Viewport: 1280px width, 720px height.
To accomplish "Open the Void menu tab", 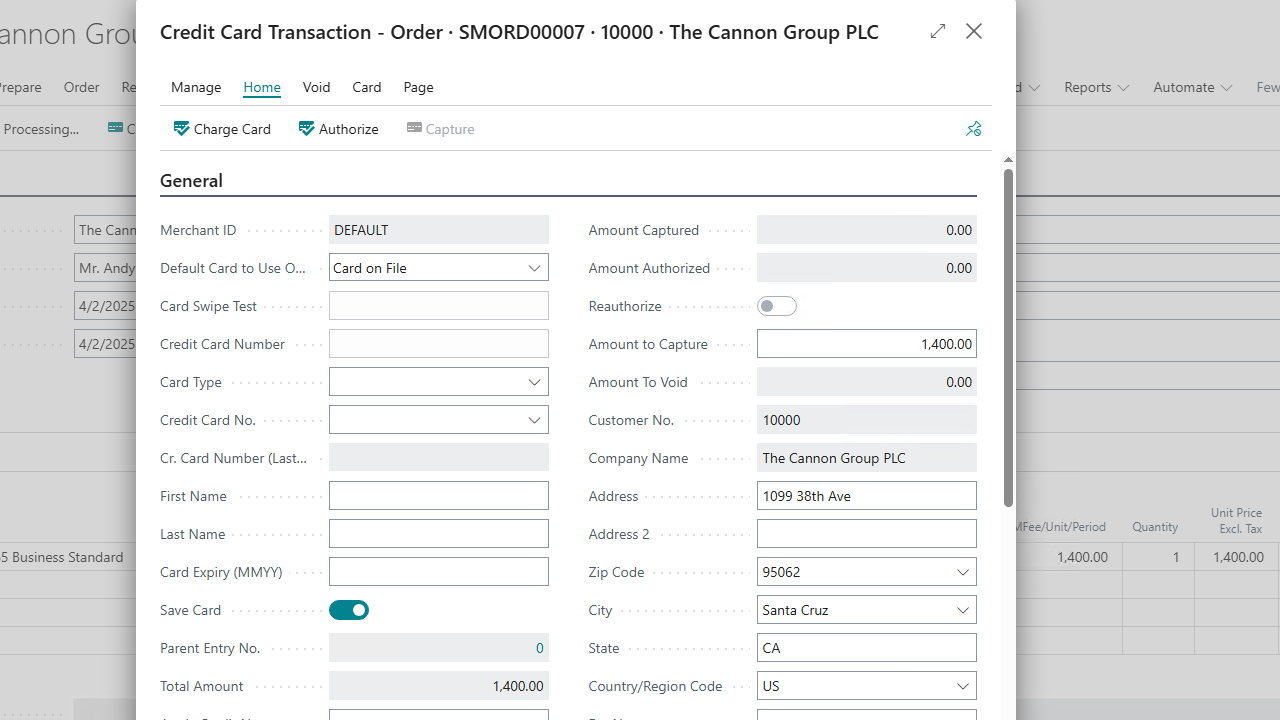I will [316, 87].
